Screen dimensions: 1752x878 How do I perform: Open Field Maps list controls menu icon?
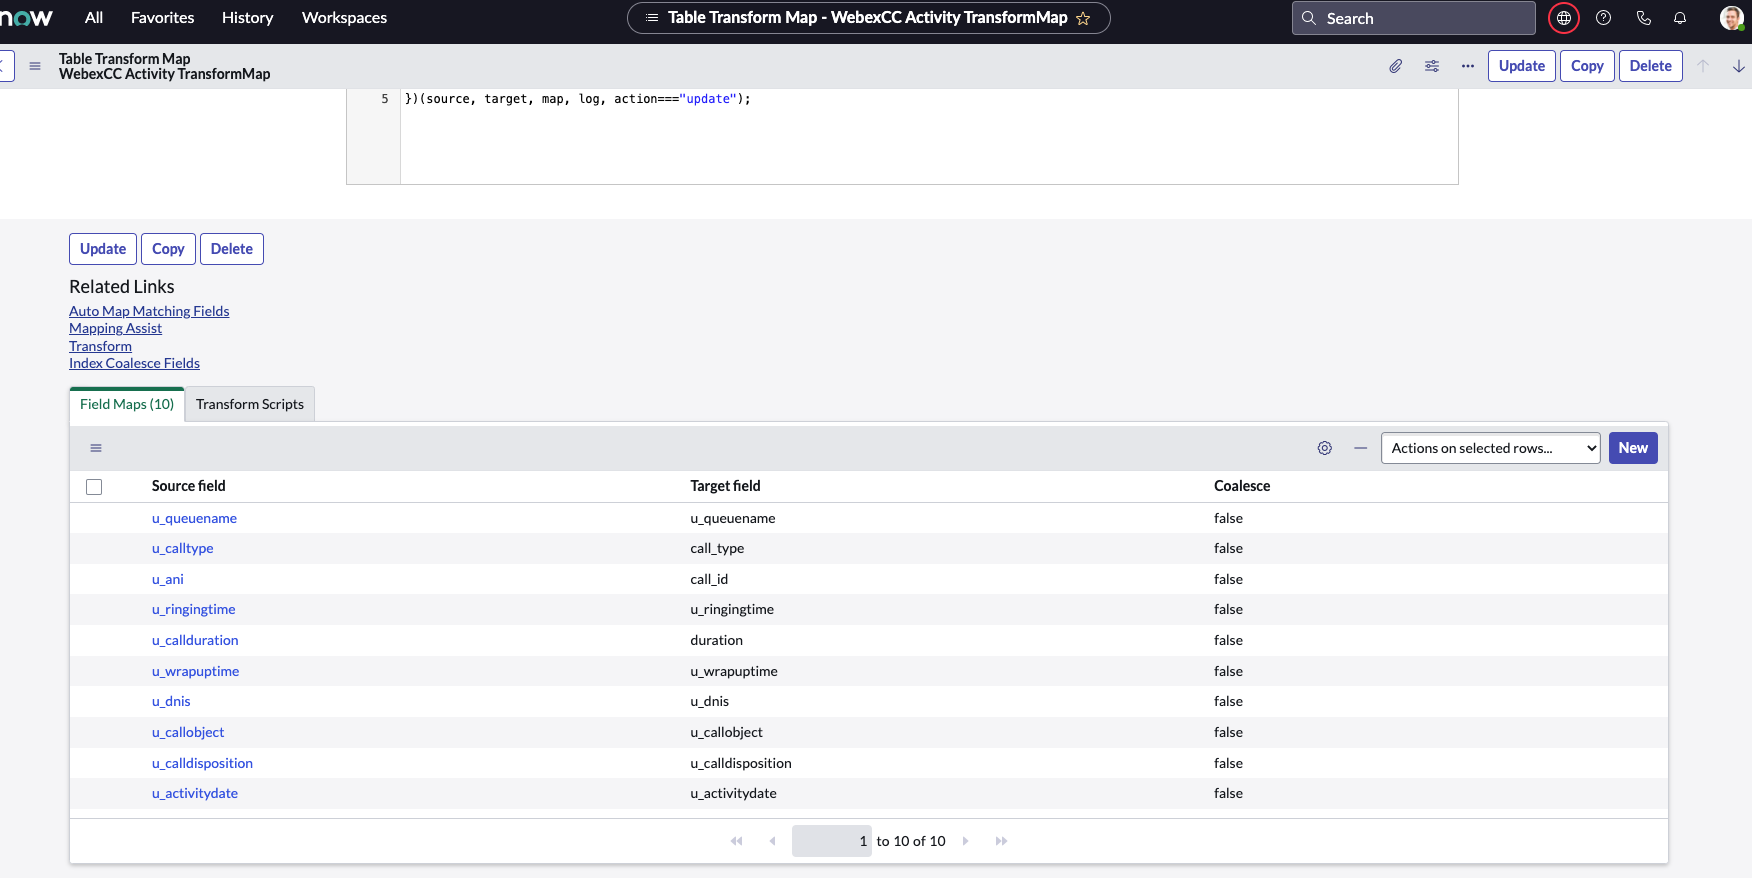[96, 448]
